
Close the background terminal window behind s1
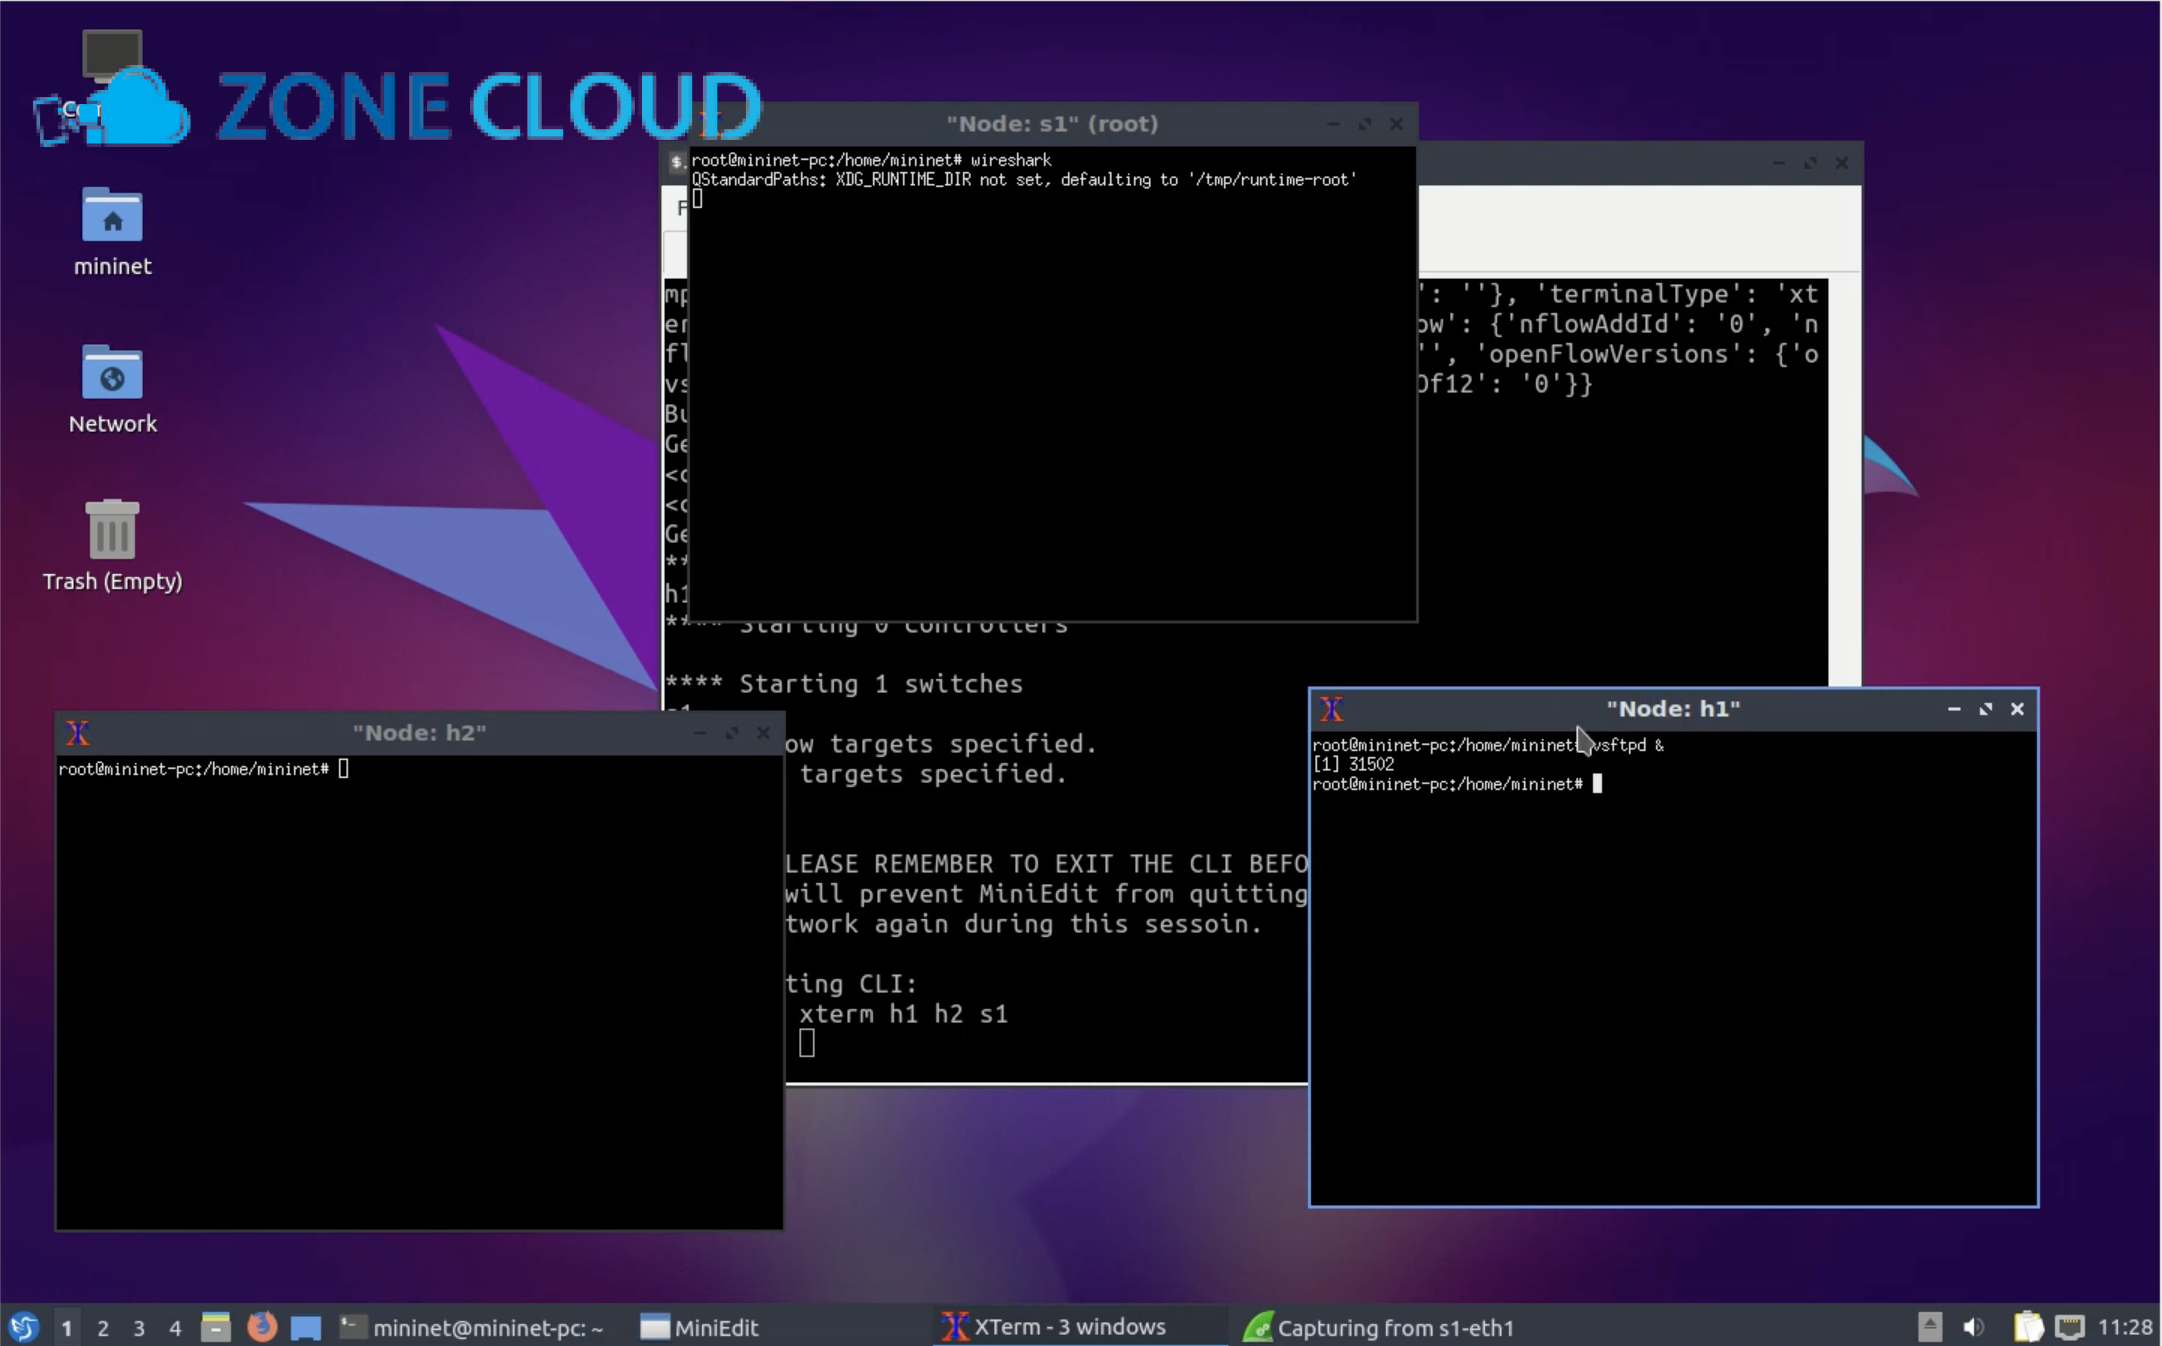point(1842,163)
